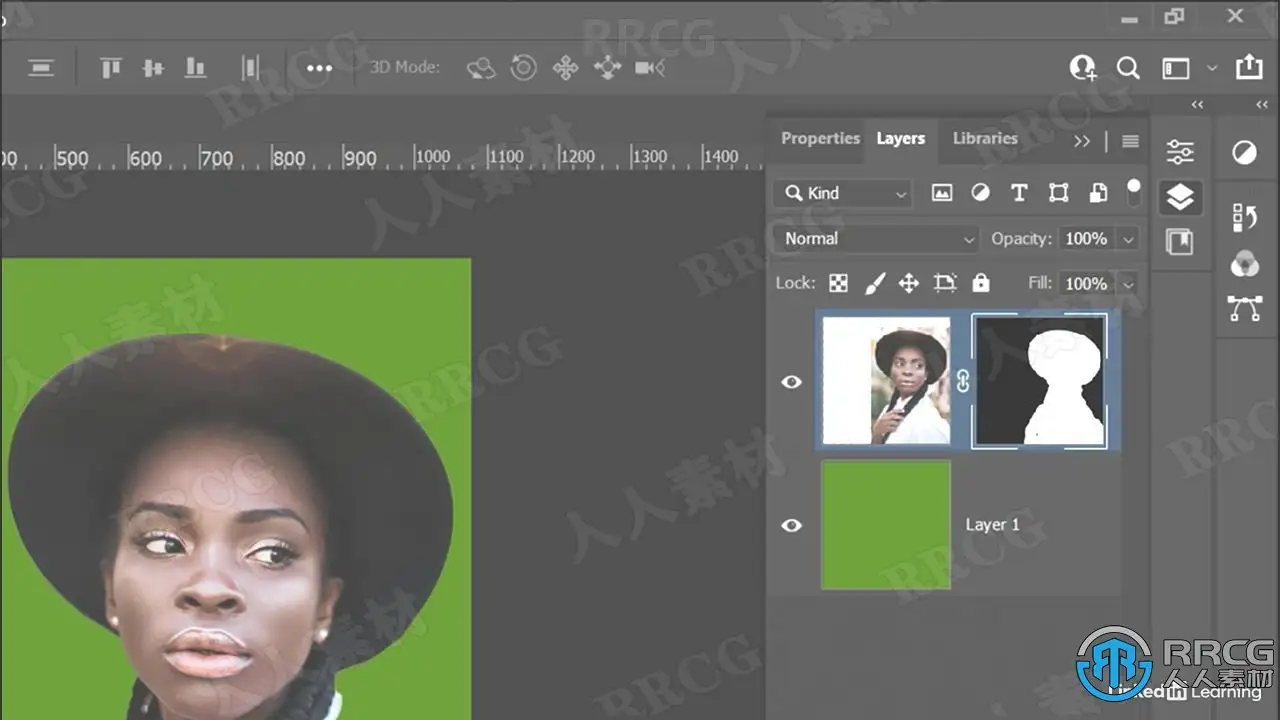Click the Fill 100% value field
Screen dimensions: 1280x720
[x=1087, y=284]
